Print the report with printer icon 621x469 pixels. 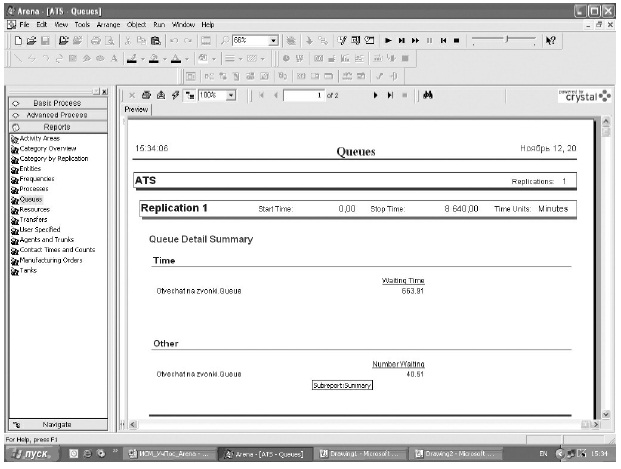(146, 95)
